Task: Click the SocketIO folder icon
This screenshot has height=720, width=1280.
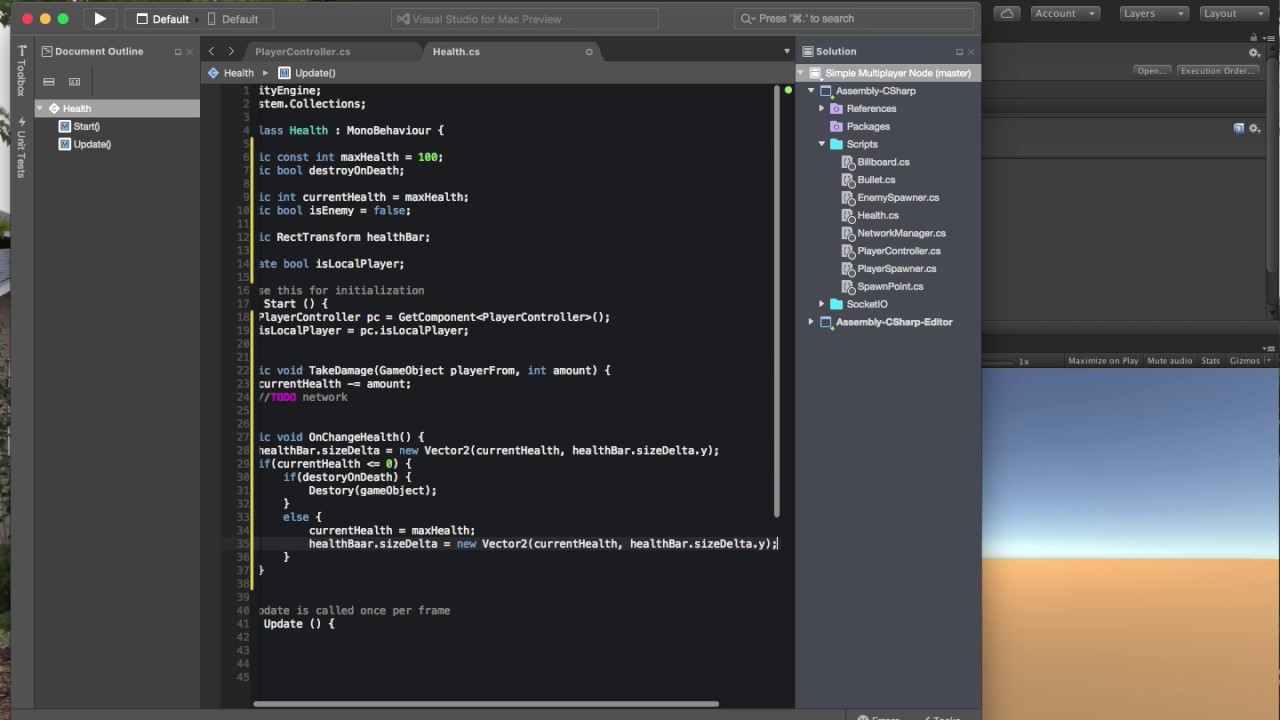Action: click(837, 304)
